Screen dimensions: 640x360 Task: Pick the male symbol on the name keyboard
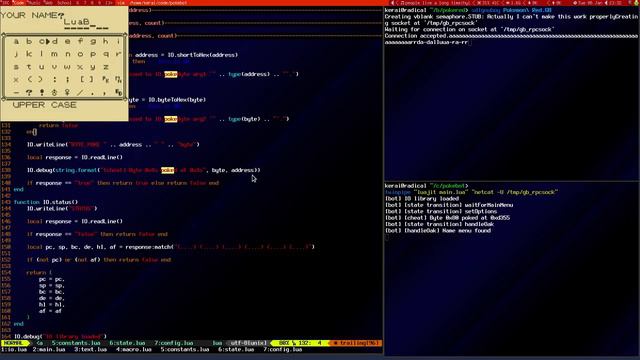pos(55,93)
